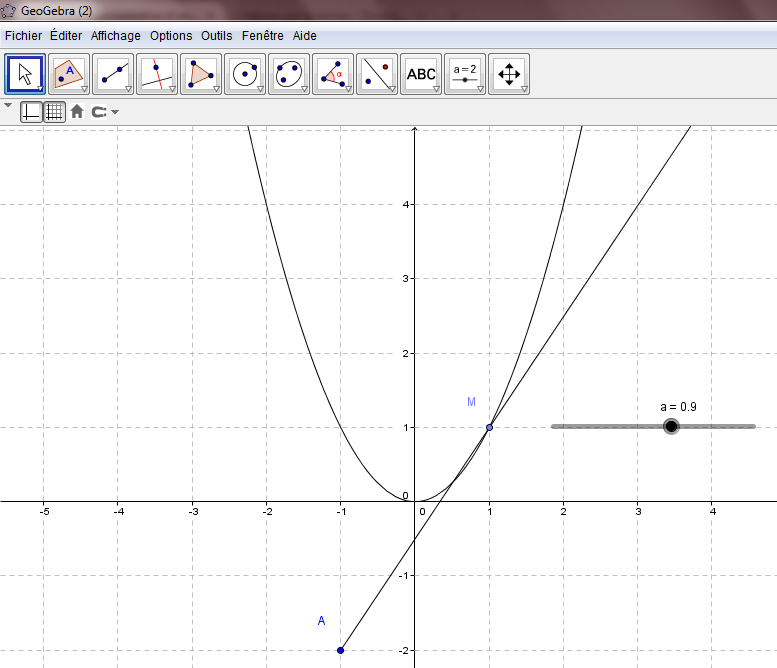Expand the slider tool's dropdown arrow

[x=480, y=90]
